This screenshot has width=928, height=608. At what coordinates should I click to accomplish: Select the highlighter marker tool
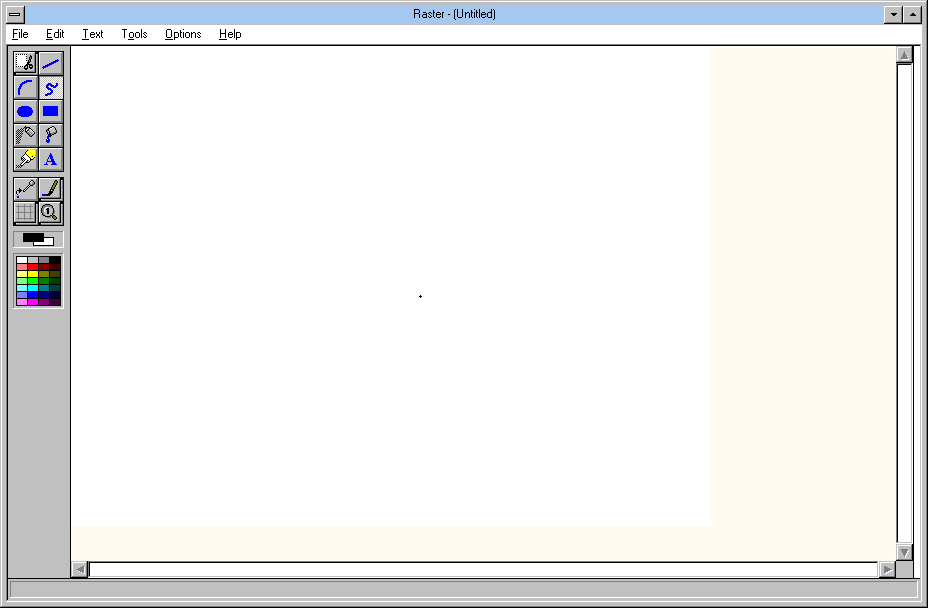[x=25, y=159]
